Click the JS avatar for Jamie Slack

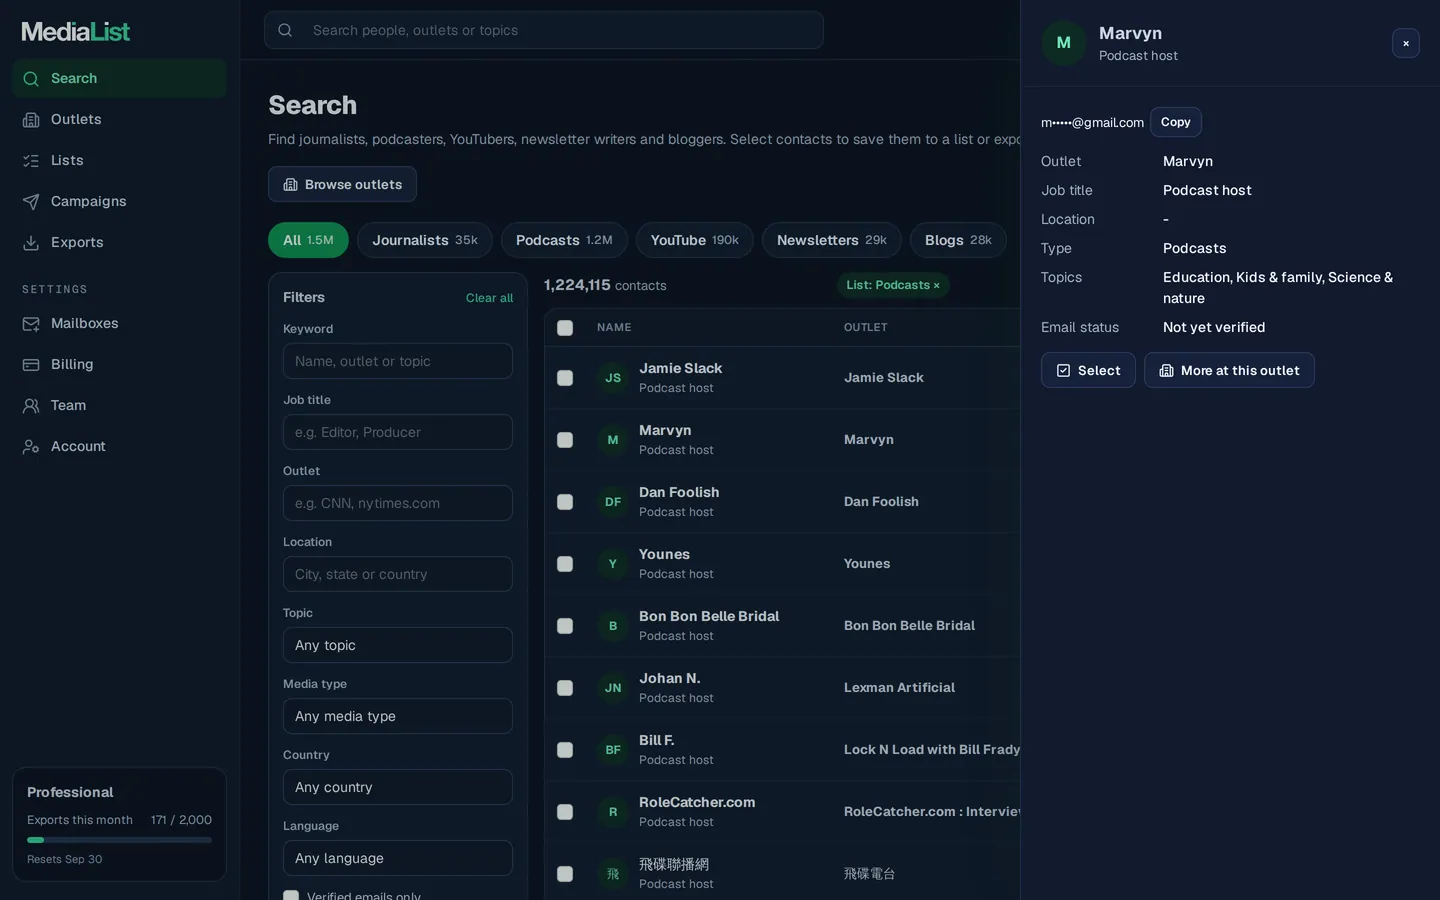[613, 378]
